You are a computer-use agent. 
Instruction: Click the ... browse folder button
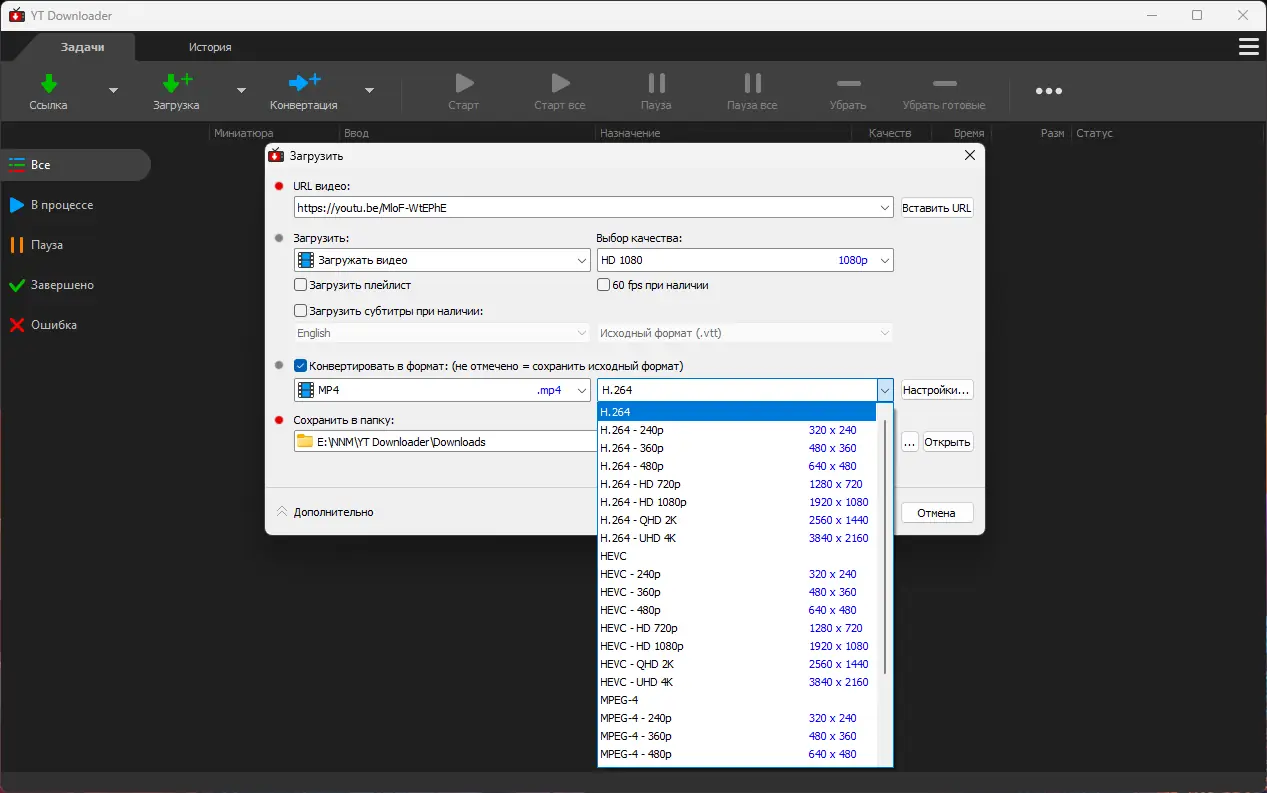(910, 442)
